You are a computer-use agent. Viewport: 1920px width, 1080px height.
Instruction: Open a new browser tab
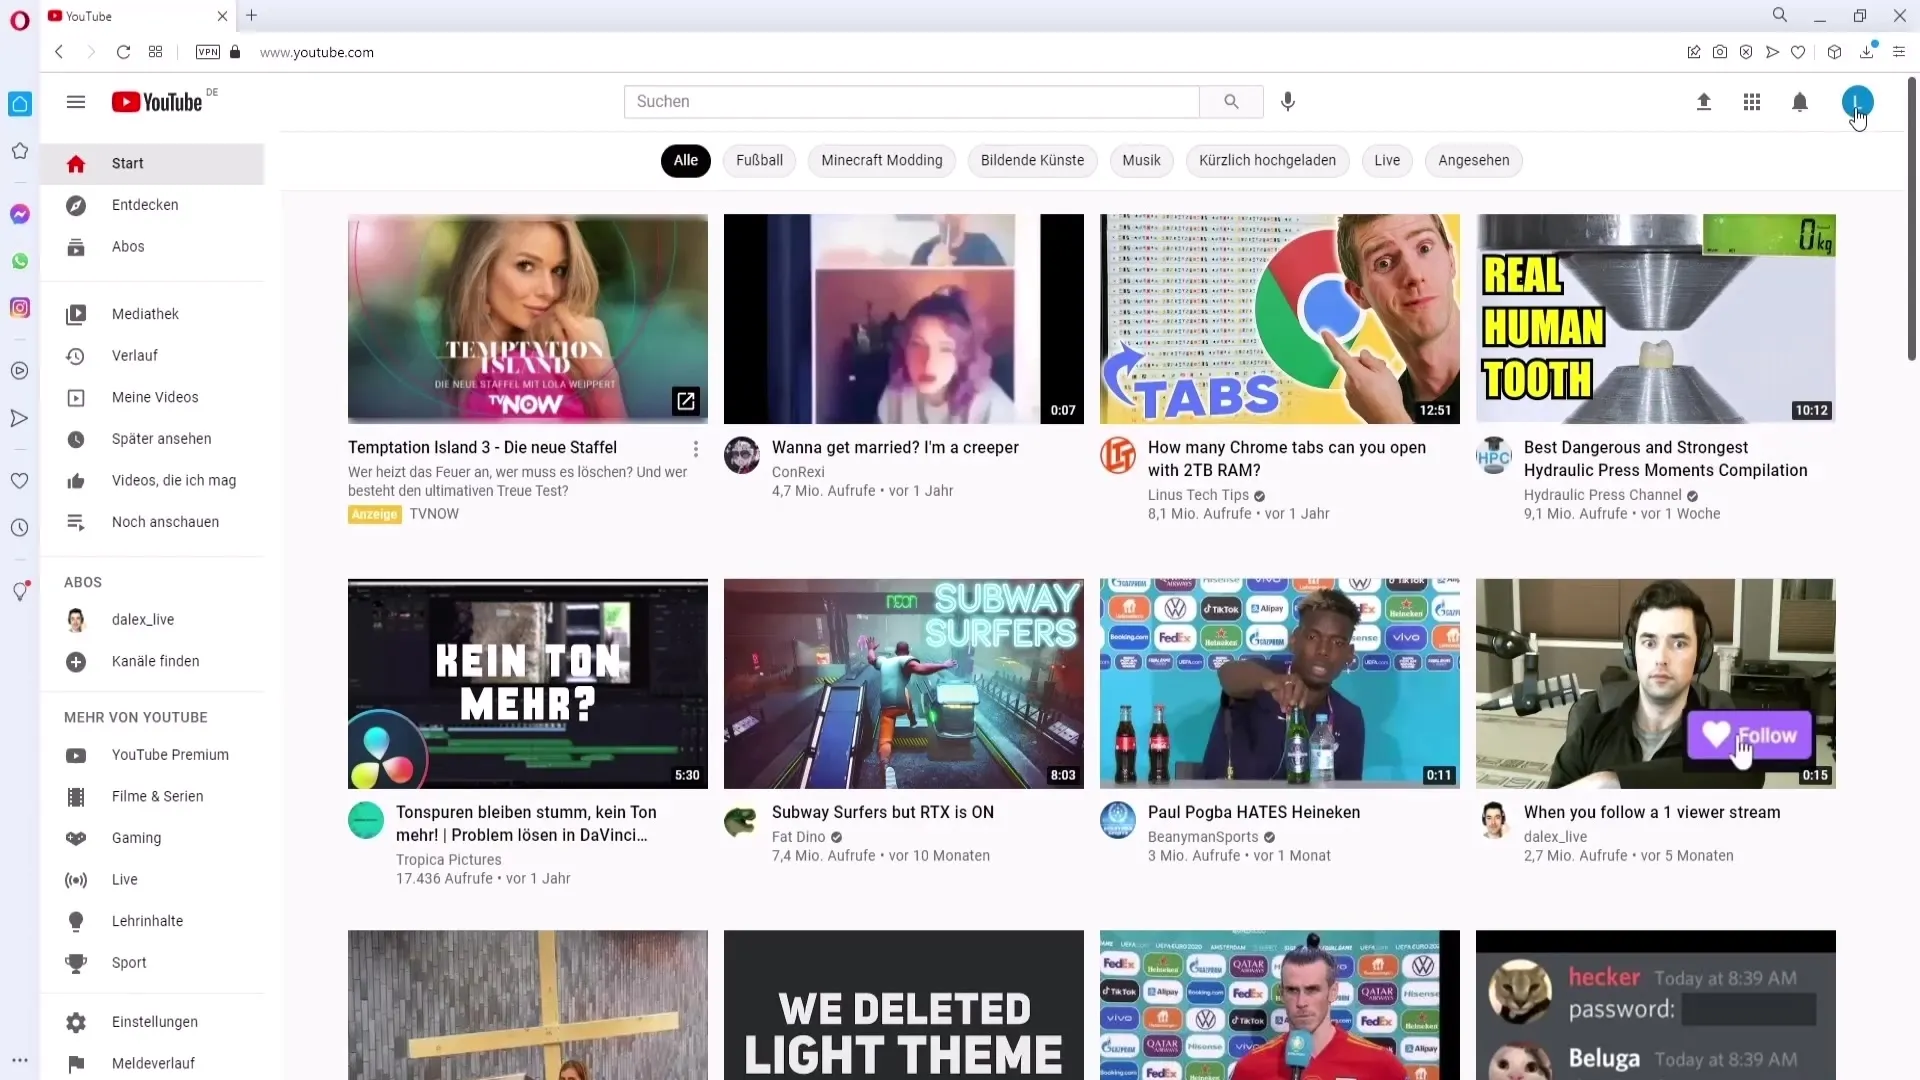tap(252, 15)
